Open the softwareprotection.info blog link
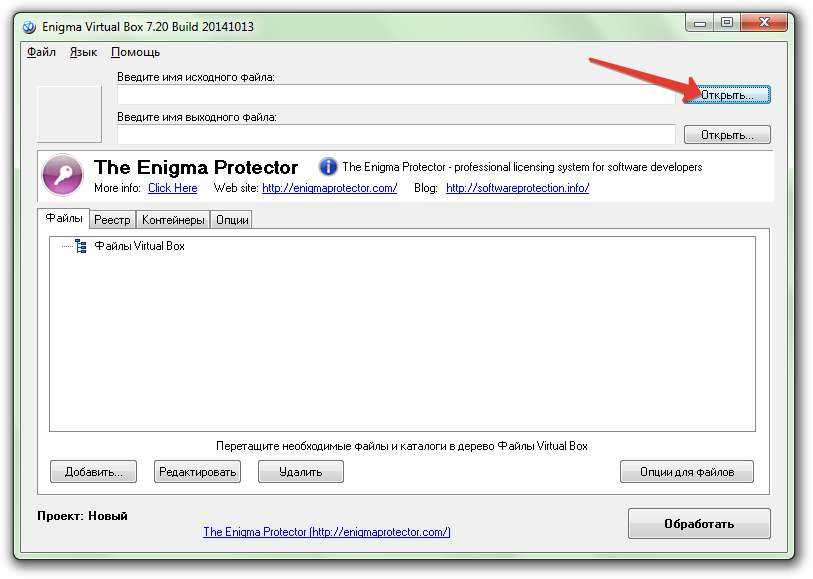813x579 pixels. [x=517, y=188]
